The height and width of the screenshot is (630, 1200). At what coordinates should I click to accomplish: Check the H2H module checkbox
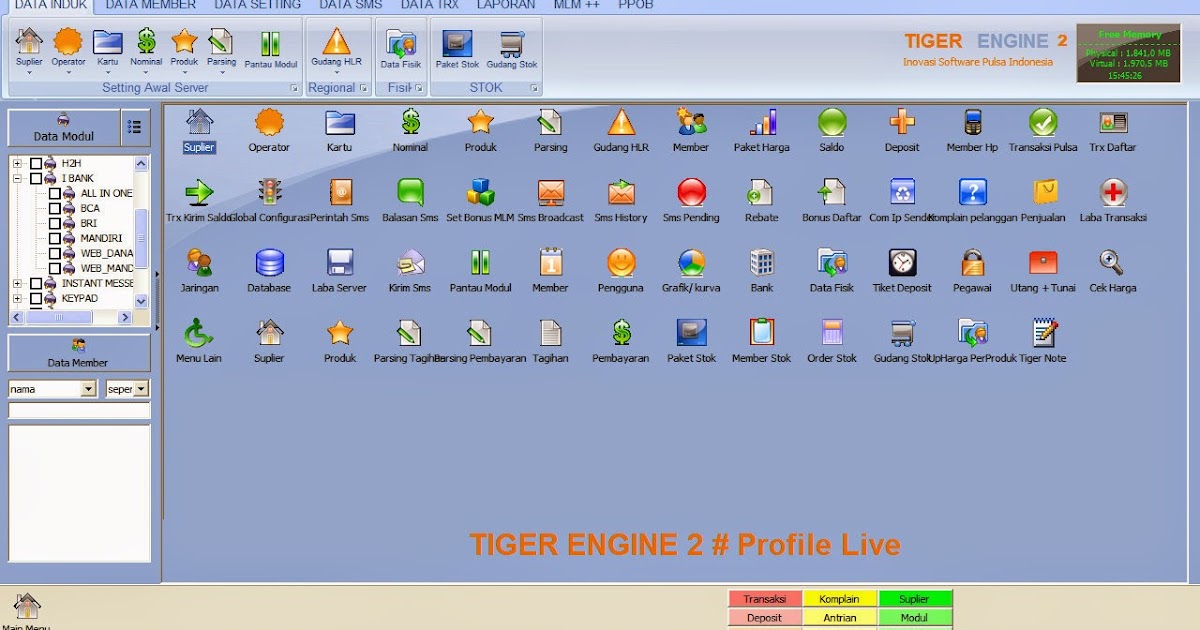point(38,161)
